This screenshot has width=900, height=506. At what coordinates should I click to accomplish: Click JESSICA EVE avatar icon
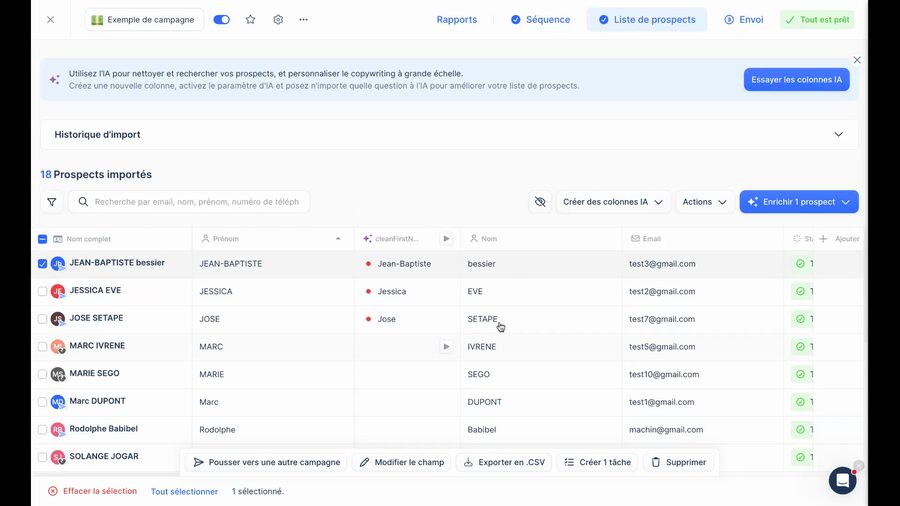58,291
